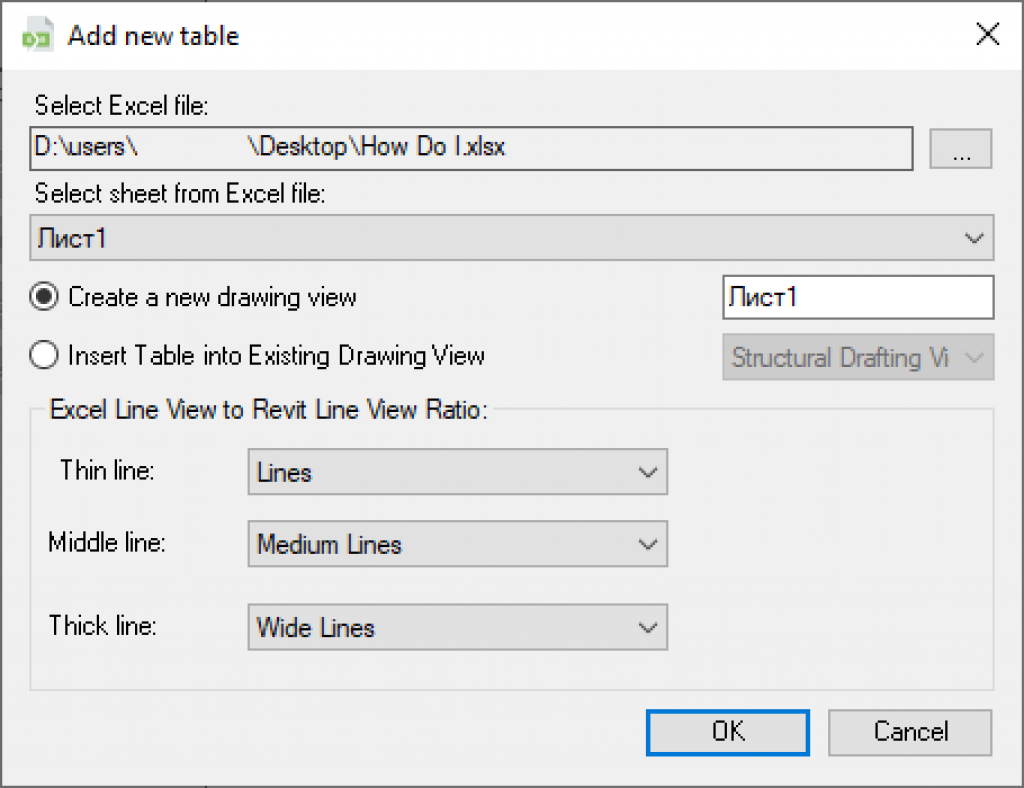1024x788 pixels.
Task: Click the Excel Line View to Revit ratio heading
Action: [x=268, y=410]
